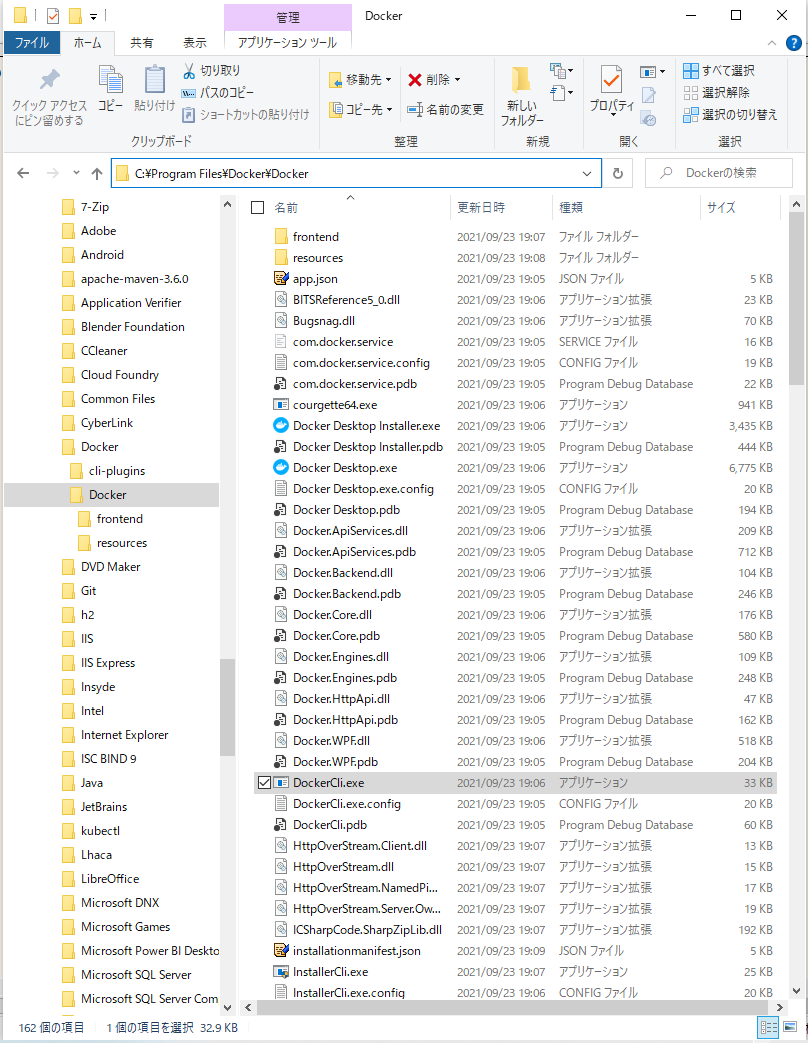Image resolution: width=808 pixels, height=1043 pixels.
Task: Click the Rename (名前の変更) button
Action: [446, 109]
